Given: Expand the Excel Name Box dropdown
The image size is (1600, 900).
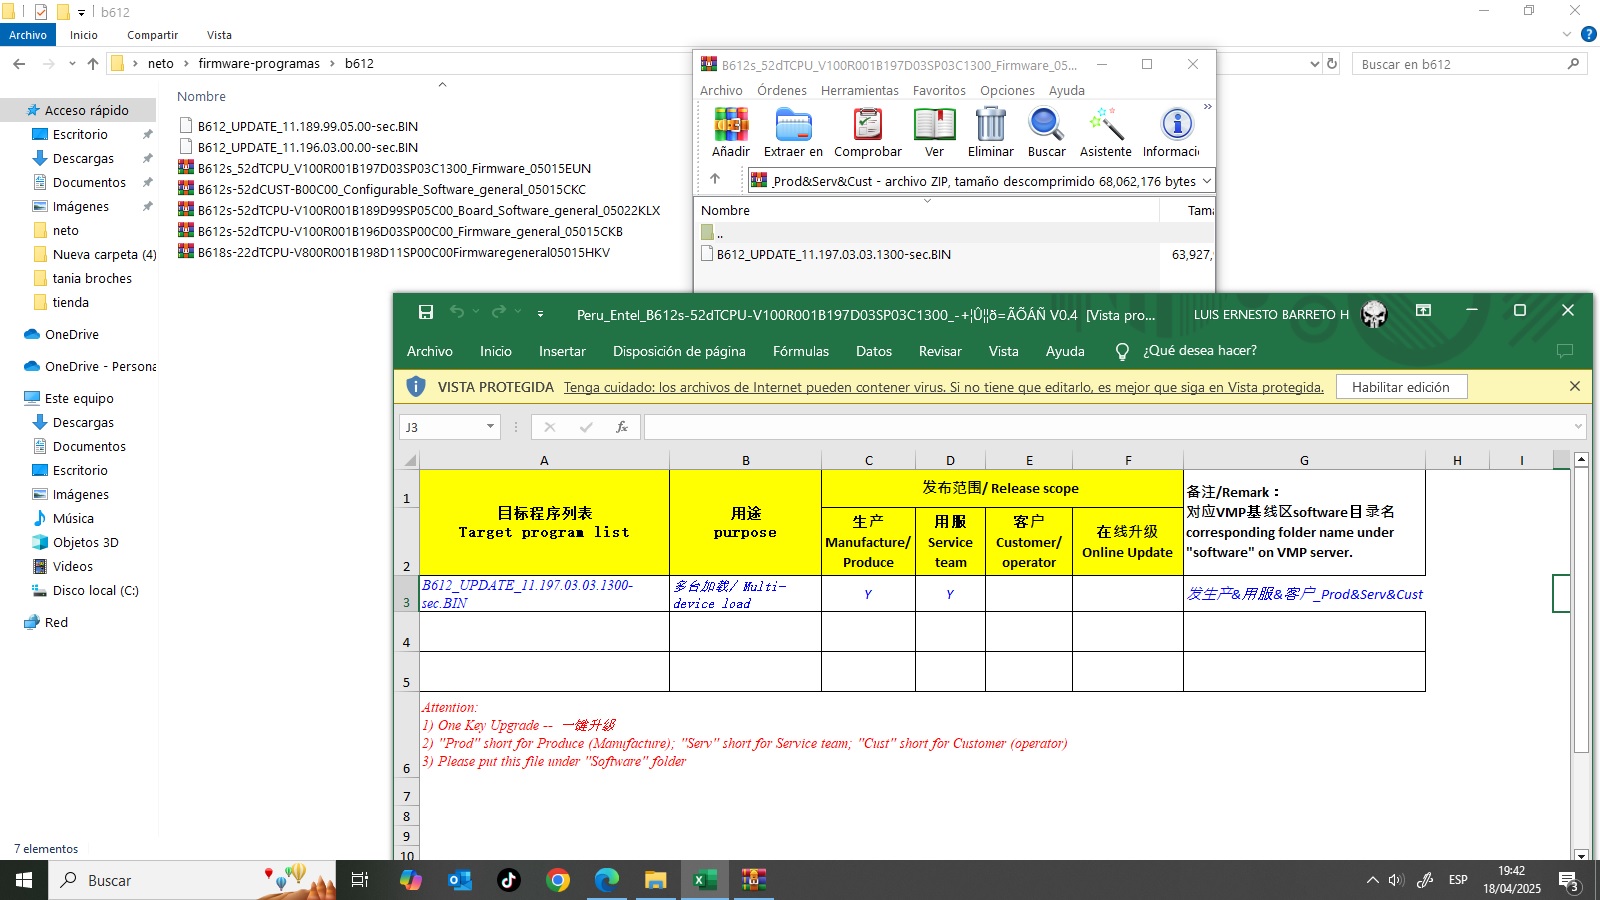Looking at the screenshot, I should [x=490, y=427].
